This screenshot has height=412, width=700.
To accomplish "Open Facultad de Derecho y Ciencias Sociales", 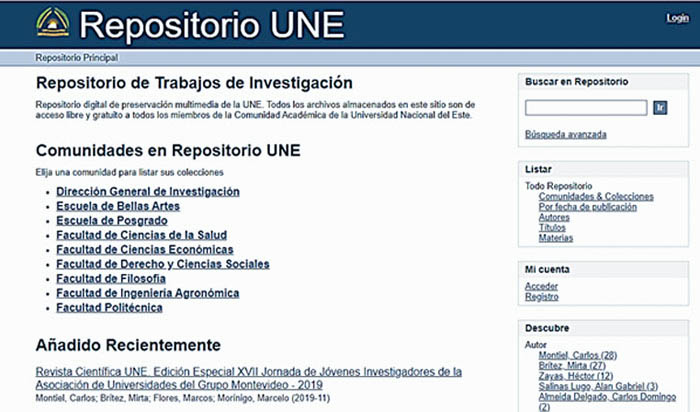I will coord(162,264).
